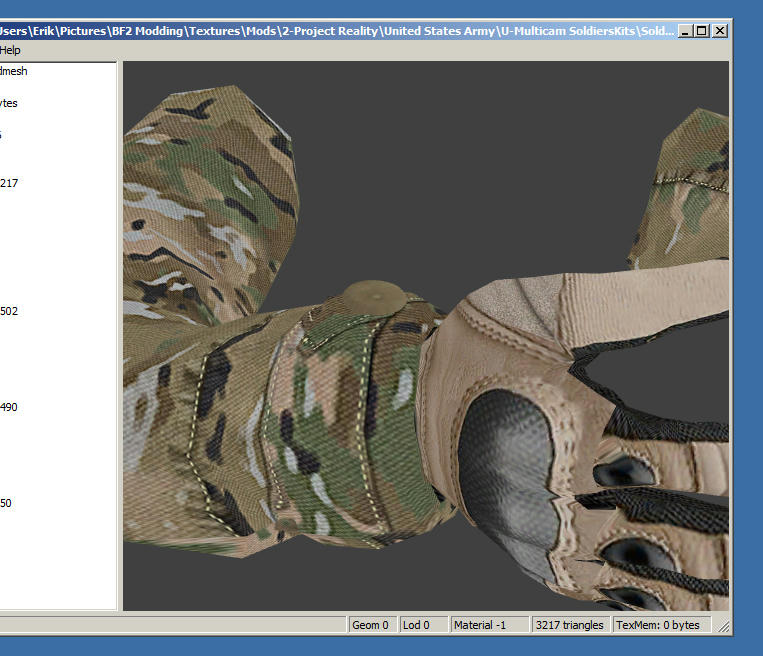Select the '502' entry in left panel
763x656 pixels.
[8, 311]
